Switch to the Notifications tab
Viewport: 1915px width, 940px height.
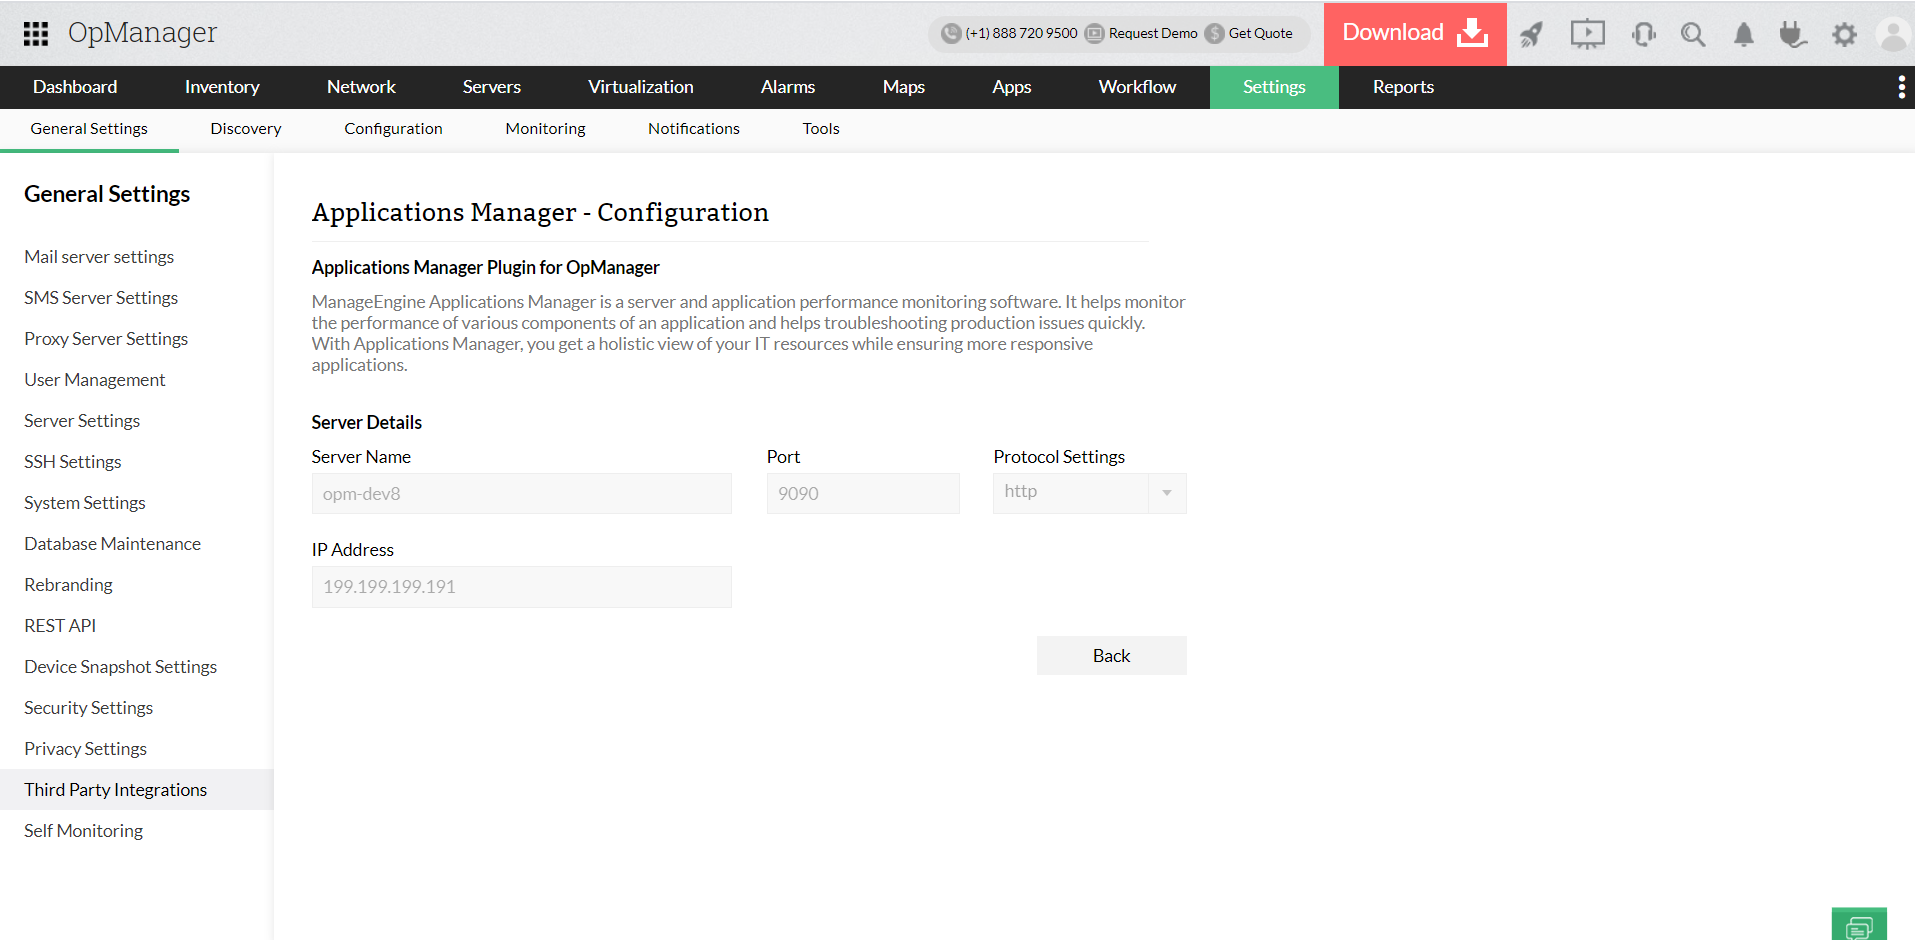[x=694, y=129]
